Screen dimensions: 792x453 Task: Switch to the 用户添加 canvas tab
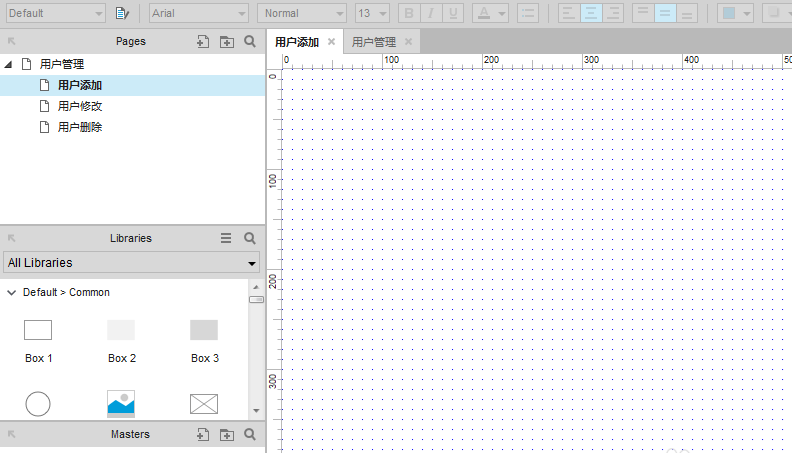click(x=296, y=42)
